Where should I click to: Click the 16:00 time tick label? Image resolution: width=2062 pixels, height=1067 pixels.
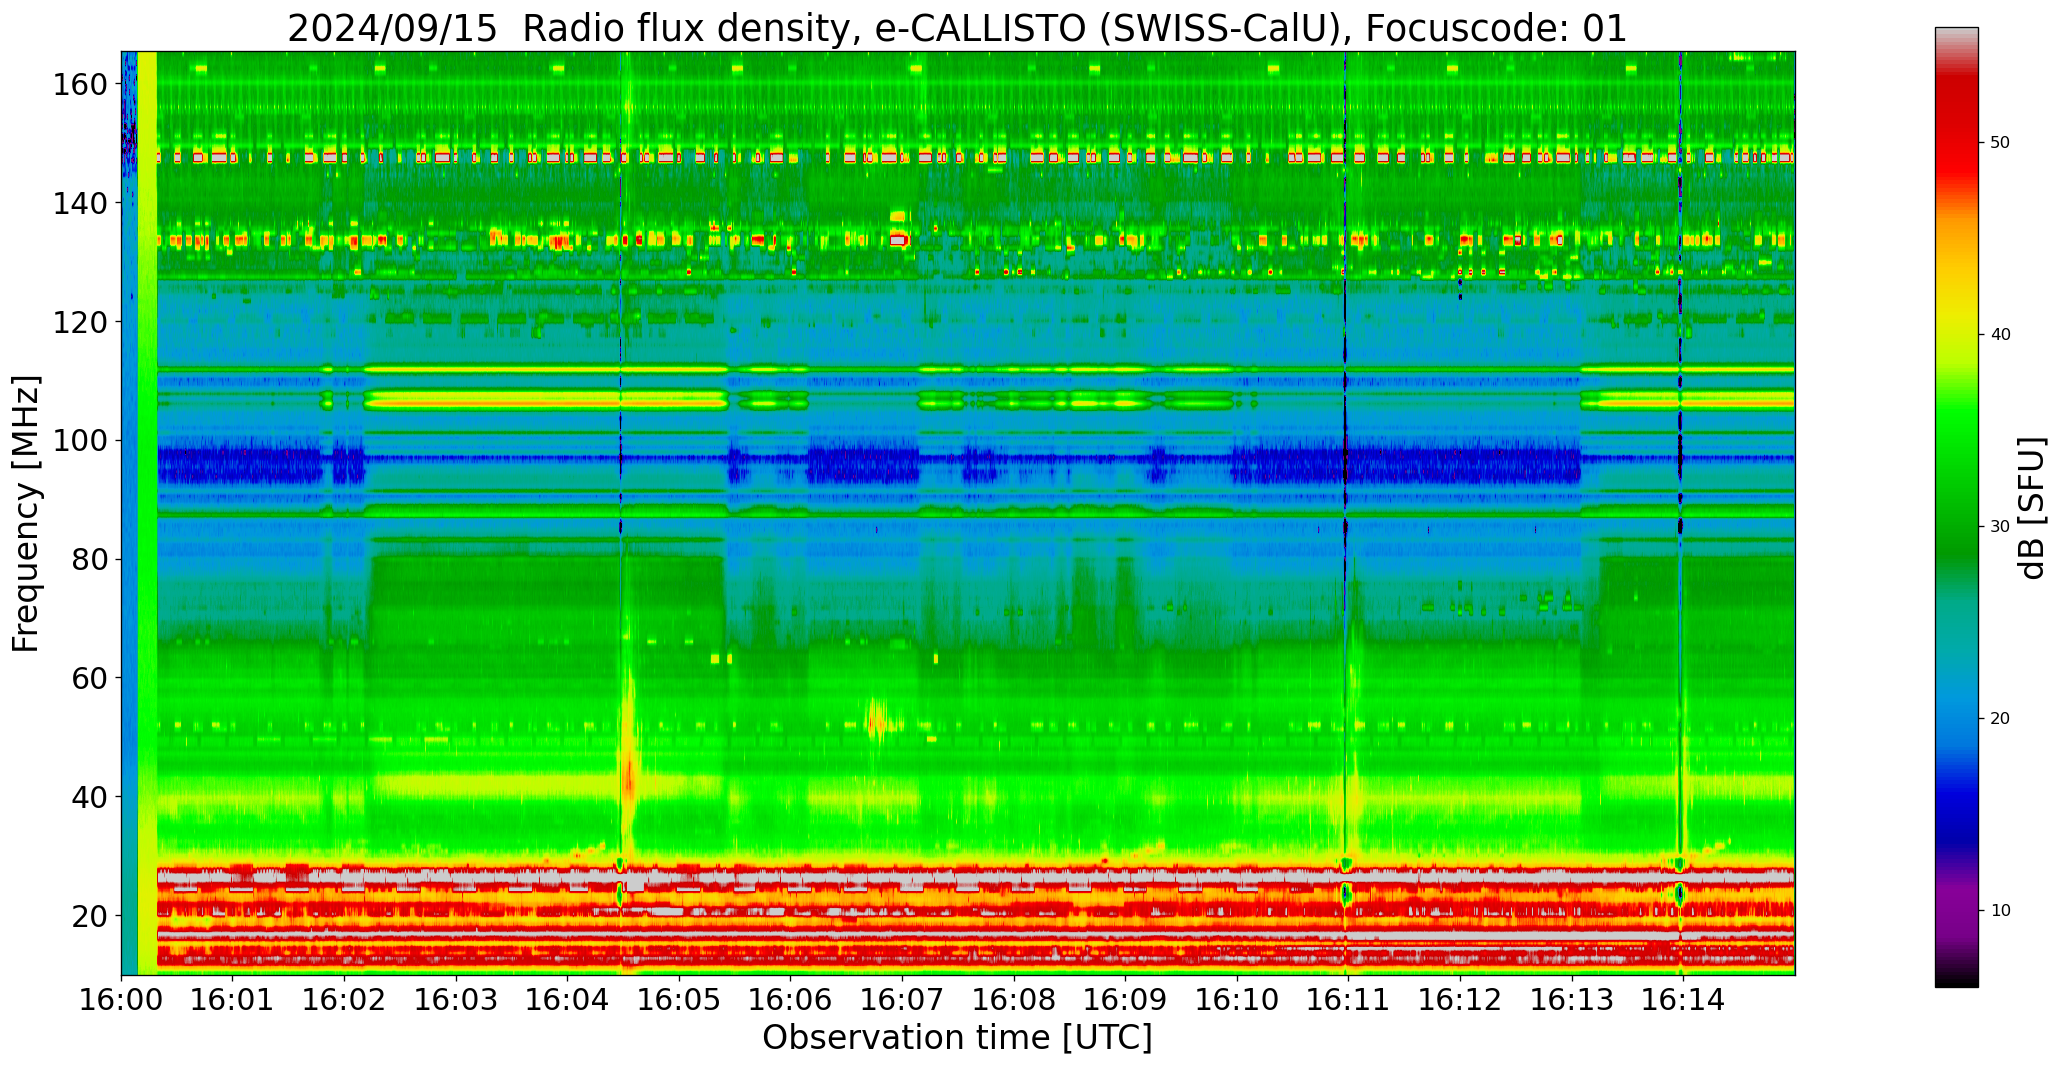click(x=122, y=999)
